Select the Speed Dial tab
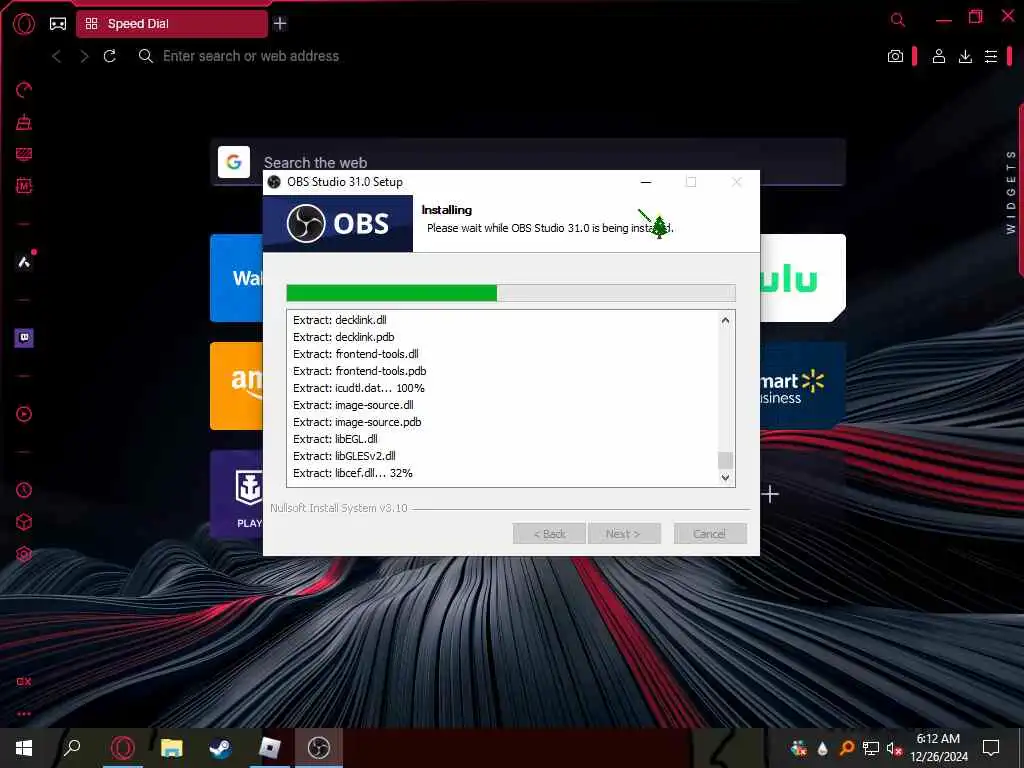This screenshot has width=1024, height=768. [172, 24]
